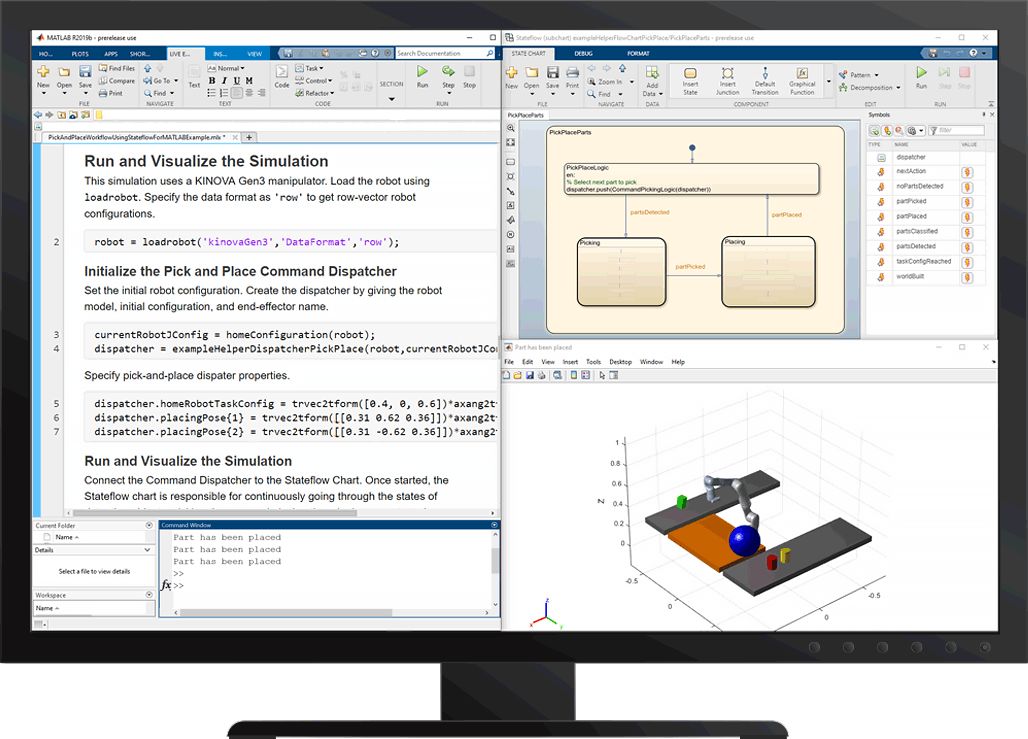Click the Stop button in the MATLAB Run section
Screen dimensions: 1028x739
469,76
